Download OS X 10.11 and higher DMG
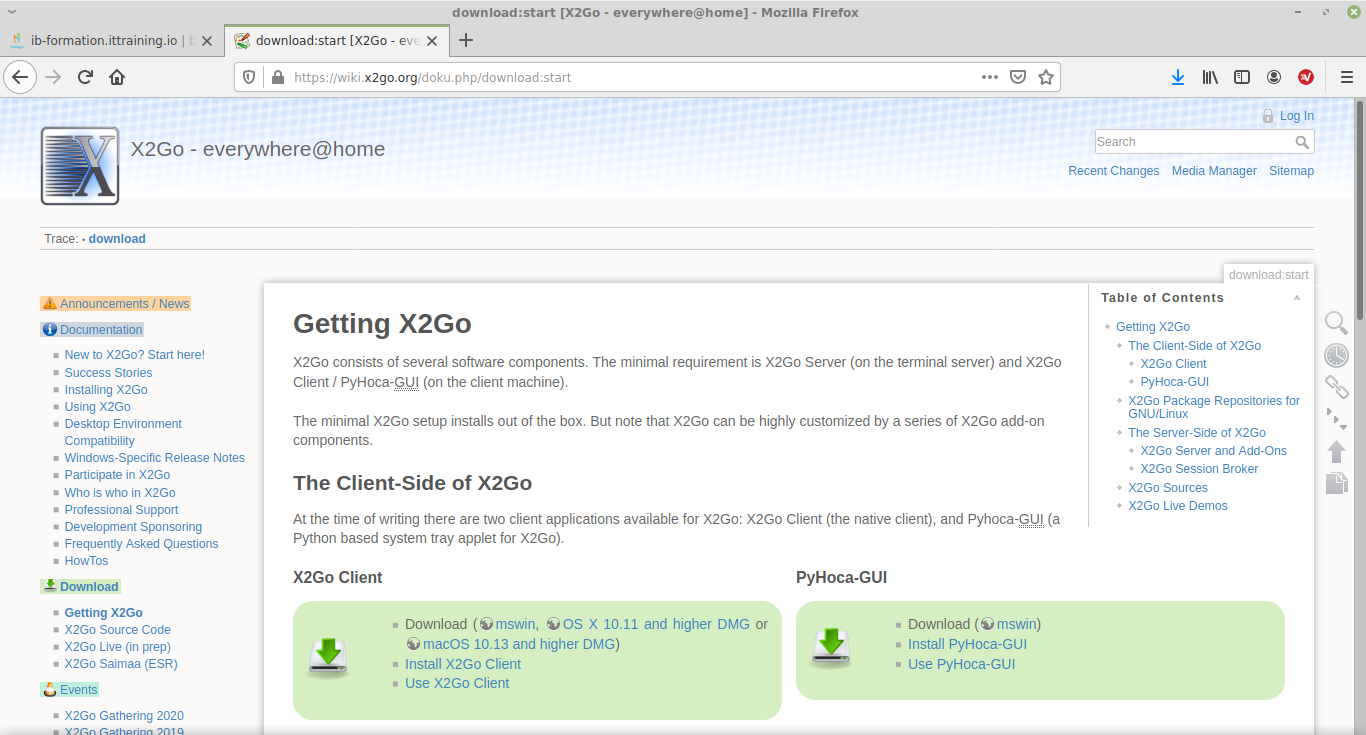 coord(656,624)
